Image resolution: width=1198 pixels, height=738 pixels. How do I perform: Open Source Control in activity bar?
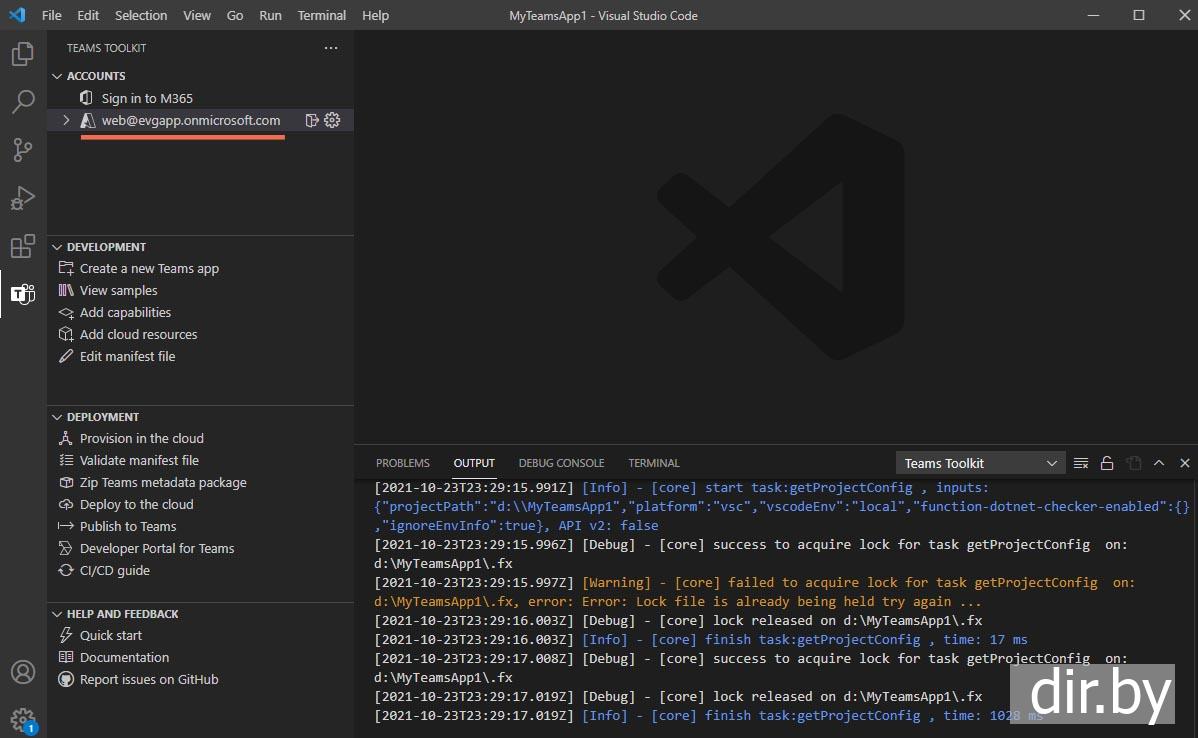[22, 150]
